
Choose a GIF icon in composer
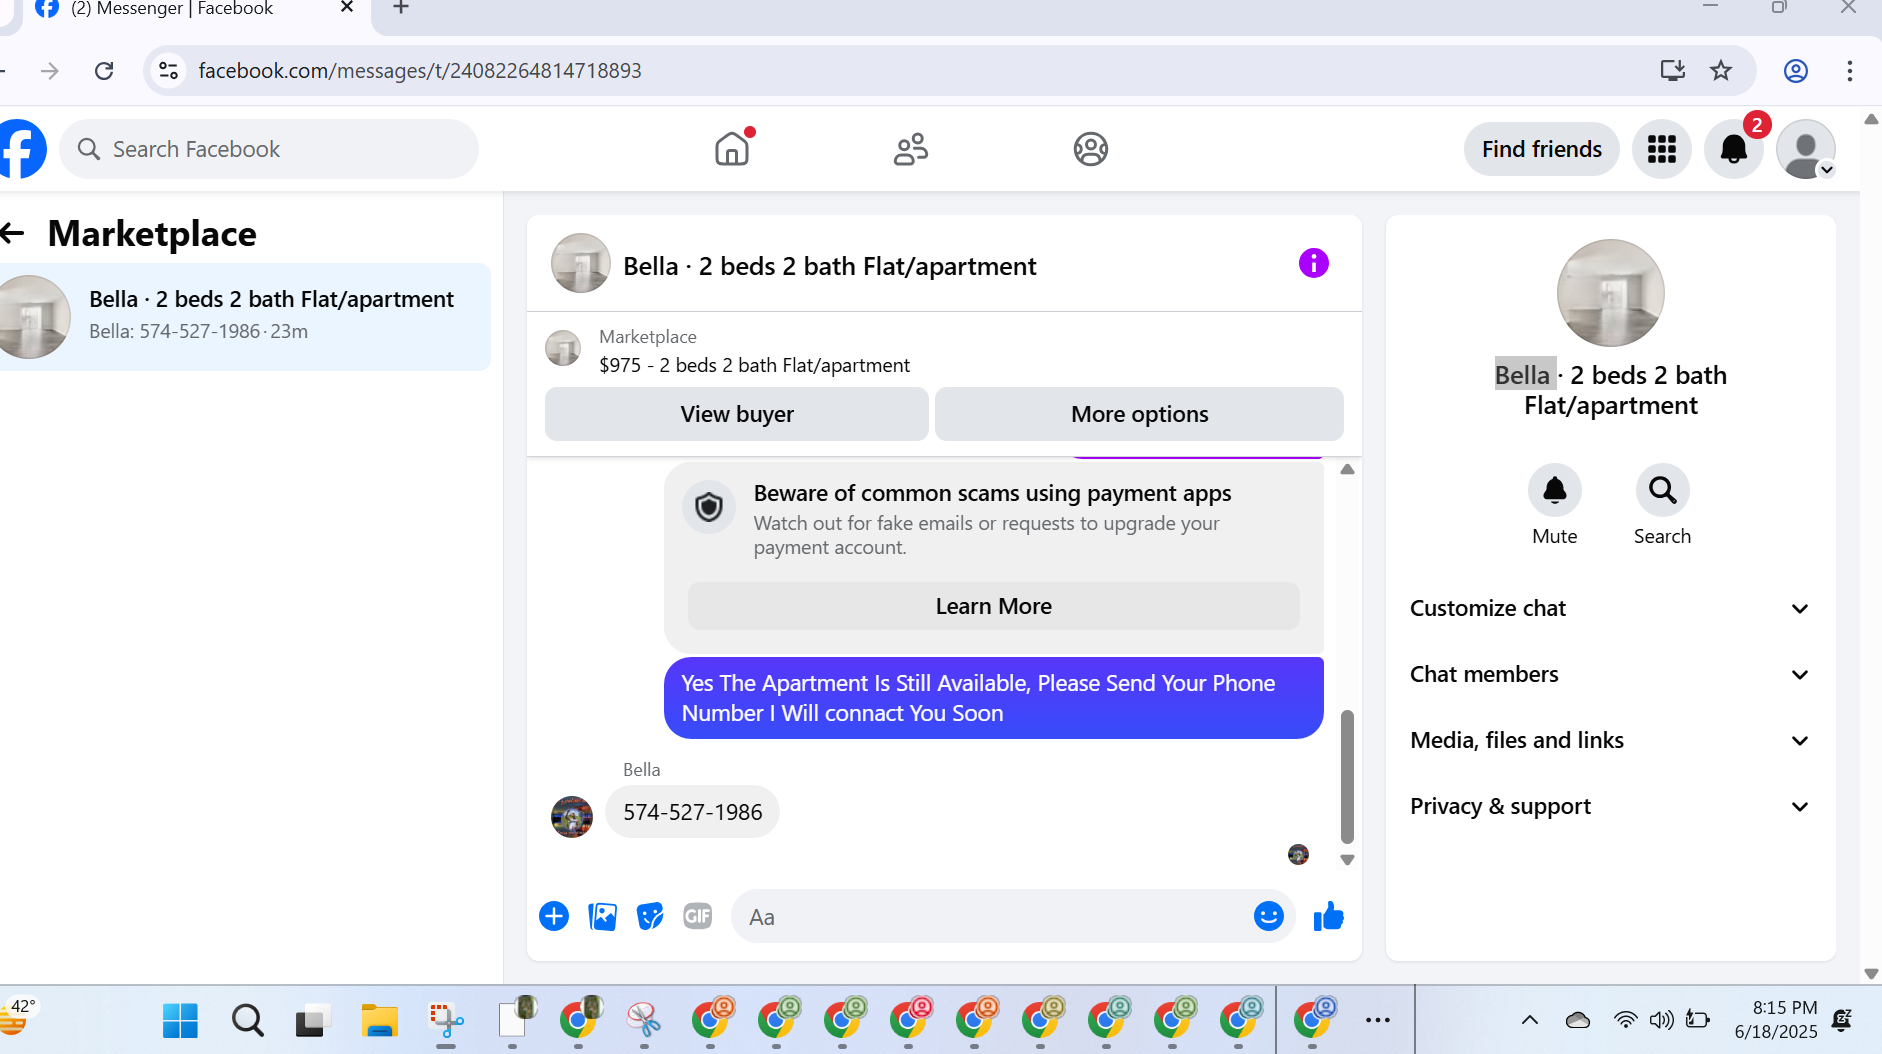point(698,916)
